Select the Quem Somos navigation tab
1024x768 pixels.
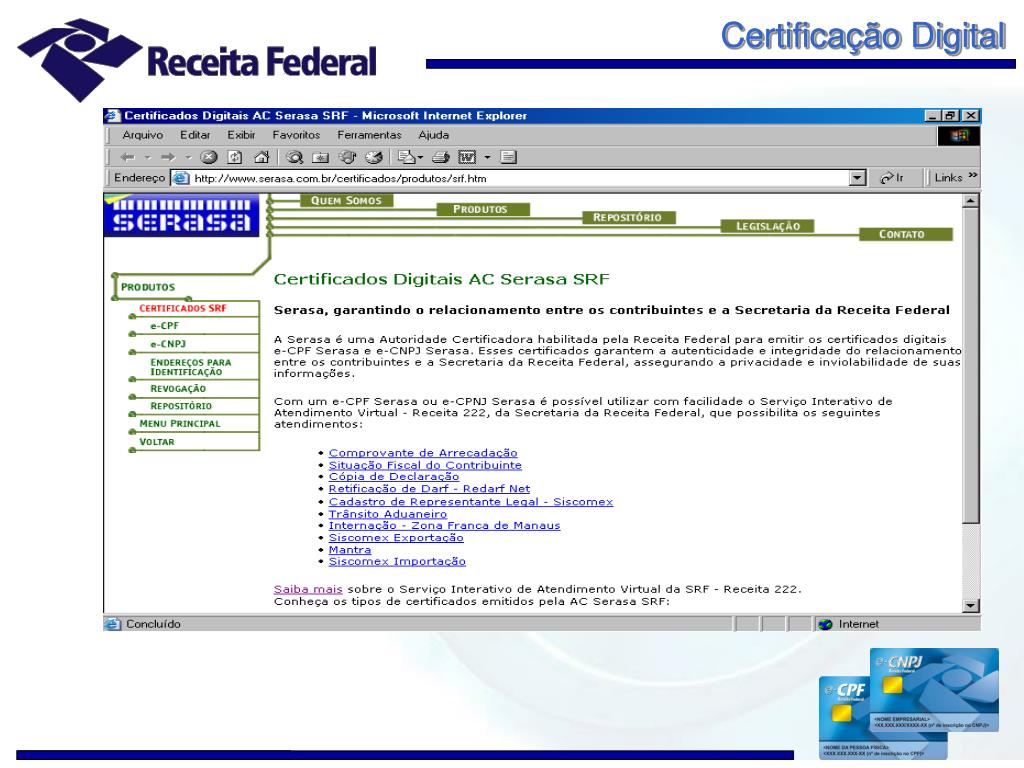tap(346, 200)
